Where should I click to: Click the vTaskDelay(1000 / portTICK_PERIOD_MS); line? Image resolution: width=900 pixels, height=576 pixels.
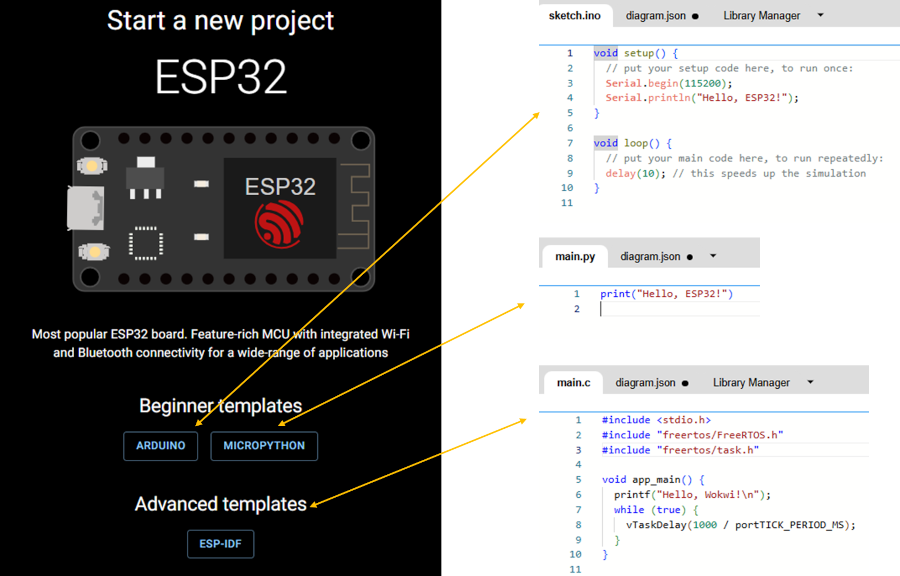pos(741,524)
